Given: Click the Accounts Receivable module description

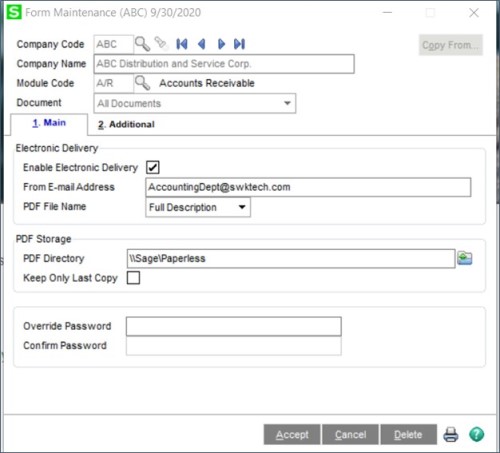Looking at the screenshot, I should tap(207, 83).
